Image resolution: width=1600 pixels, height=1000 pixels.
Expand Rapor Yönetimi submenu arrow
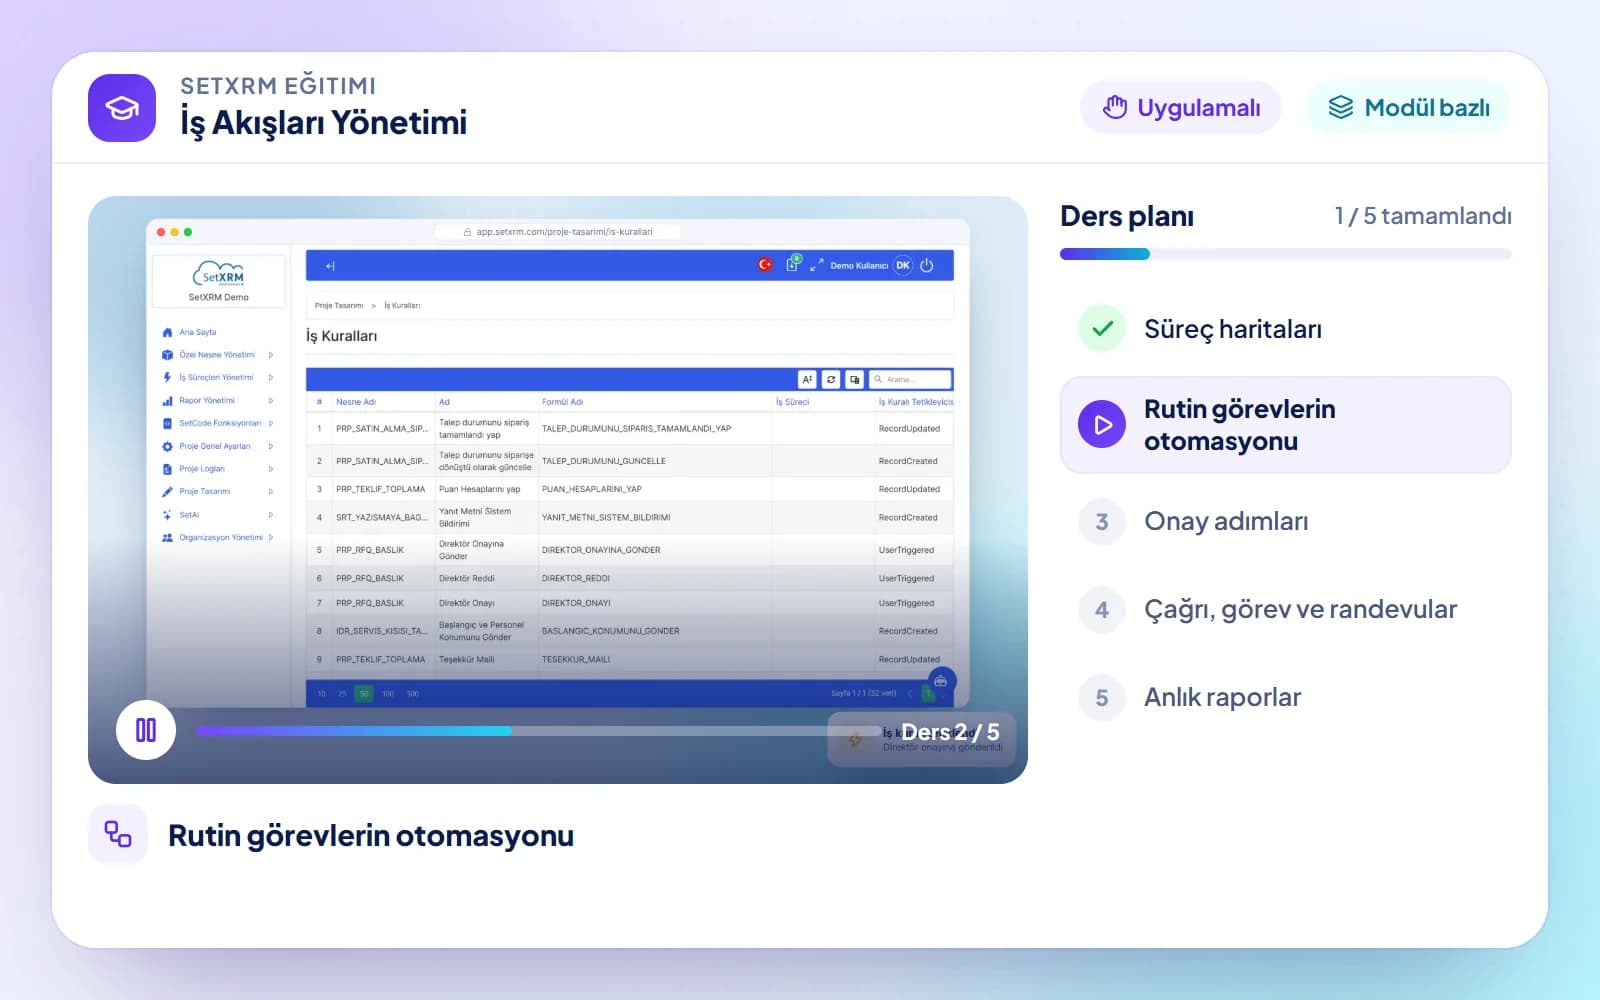pos(271,401)
